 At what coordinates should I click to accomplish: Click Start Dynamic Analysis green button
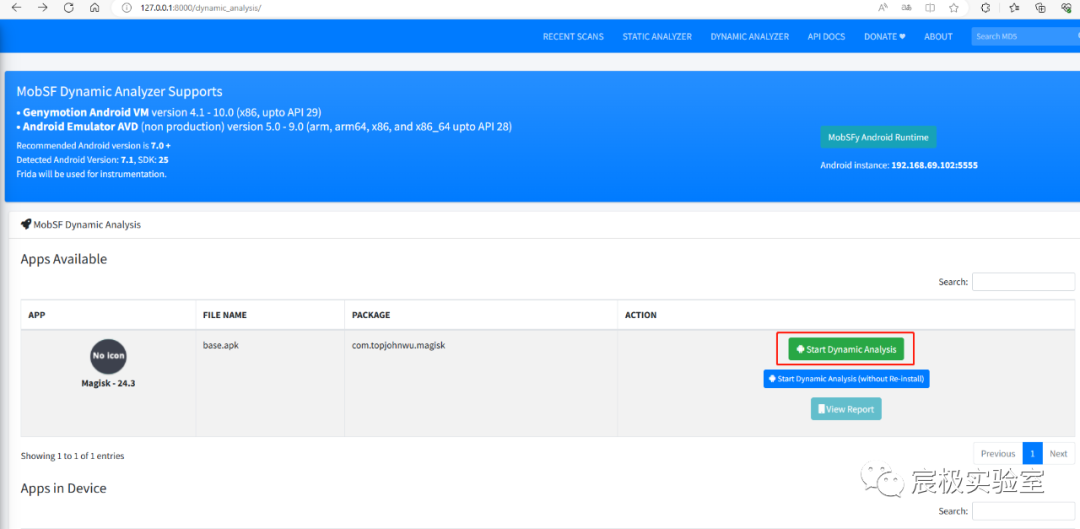(x=846, y=349)
